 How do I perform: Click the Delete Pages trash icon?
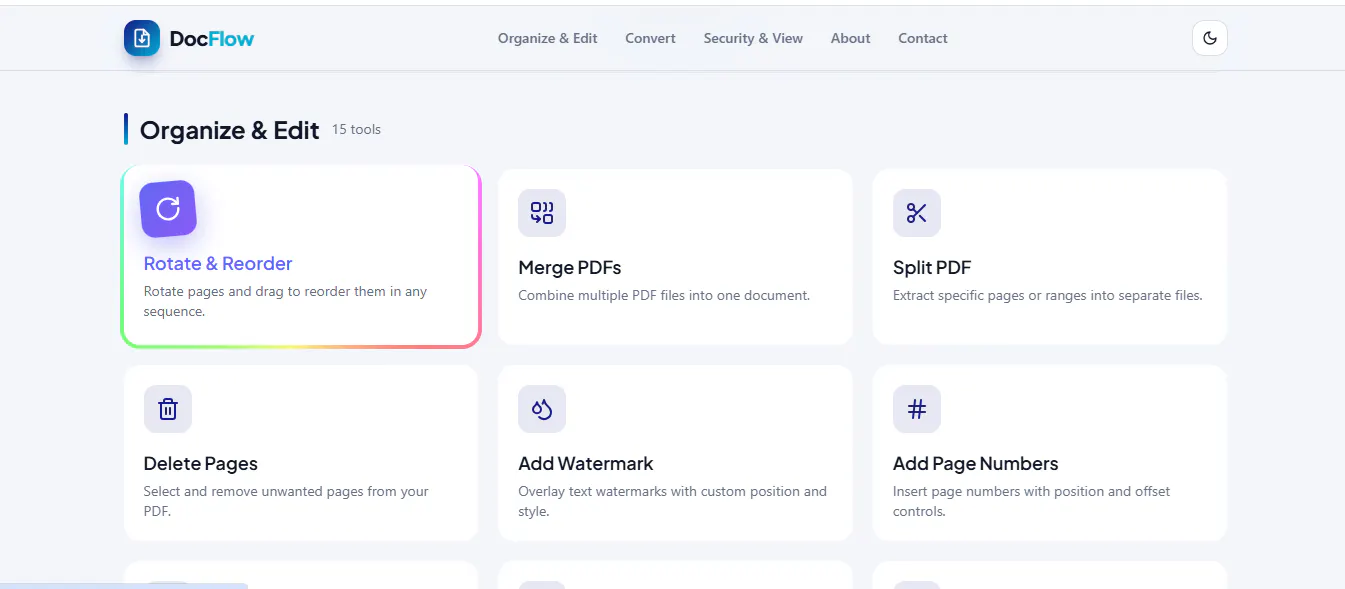[x=168, y=409]
